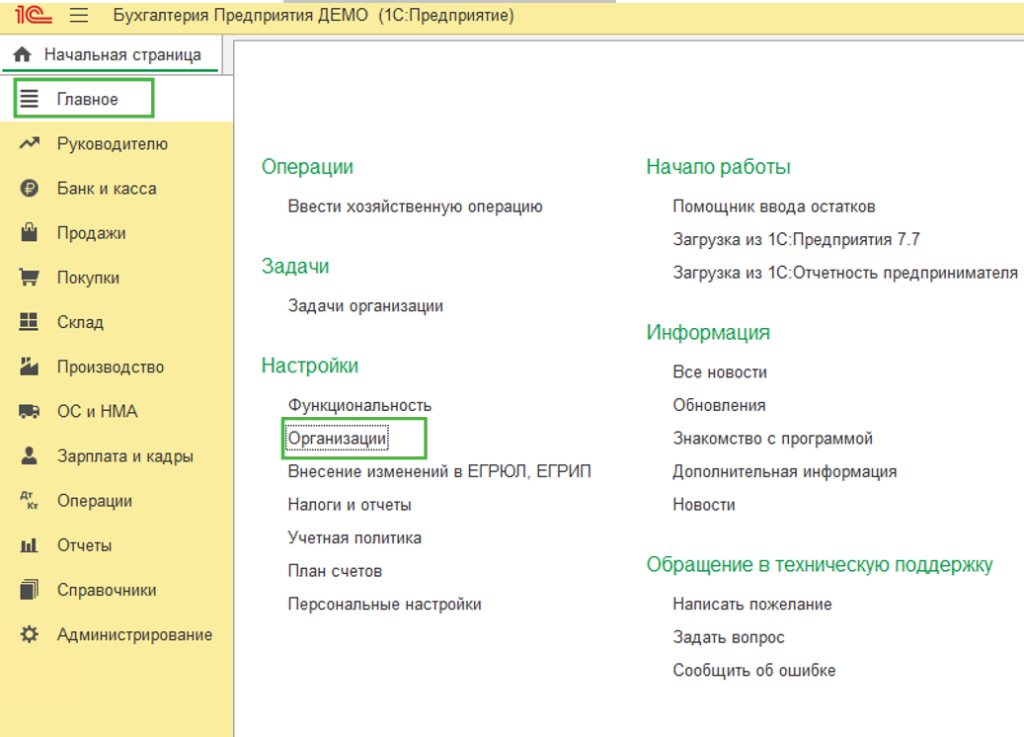Open the Организации link

[x=338, y=439]
